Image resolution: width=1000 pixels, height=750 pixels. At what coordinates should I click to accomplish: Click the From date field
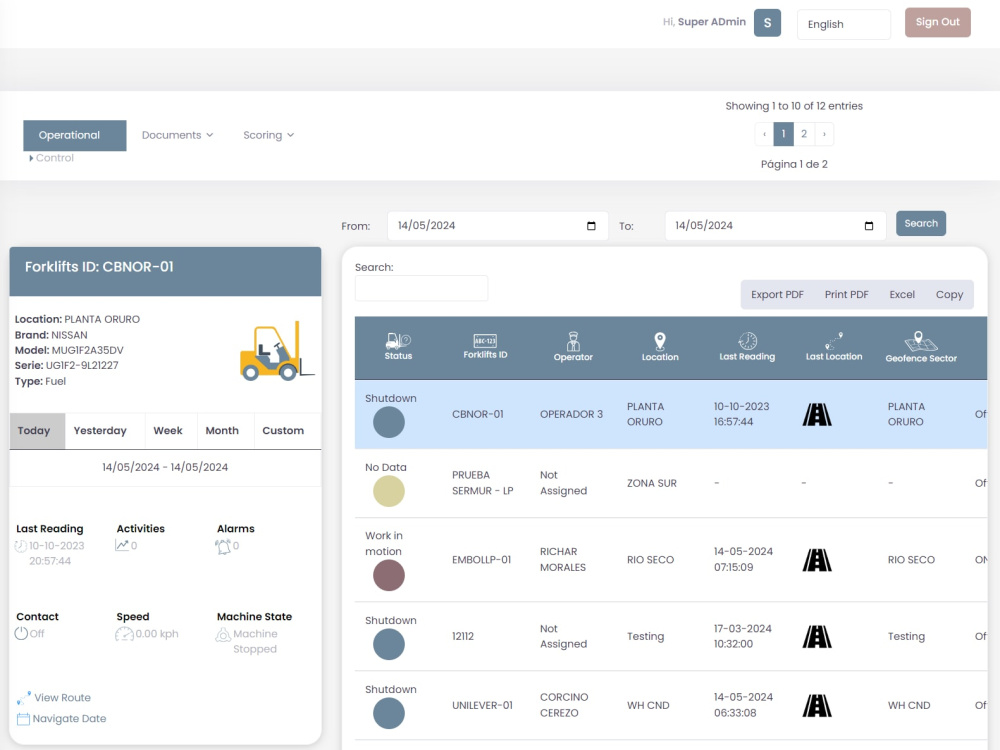[497, 226]
